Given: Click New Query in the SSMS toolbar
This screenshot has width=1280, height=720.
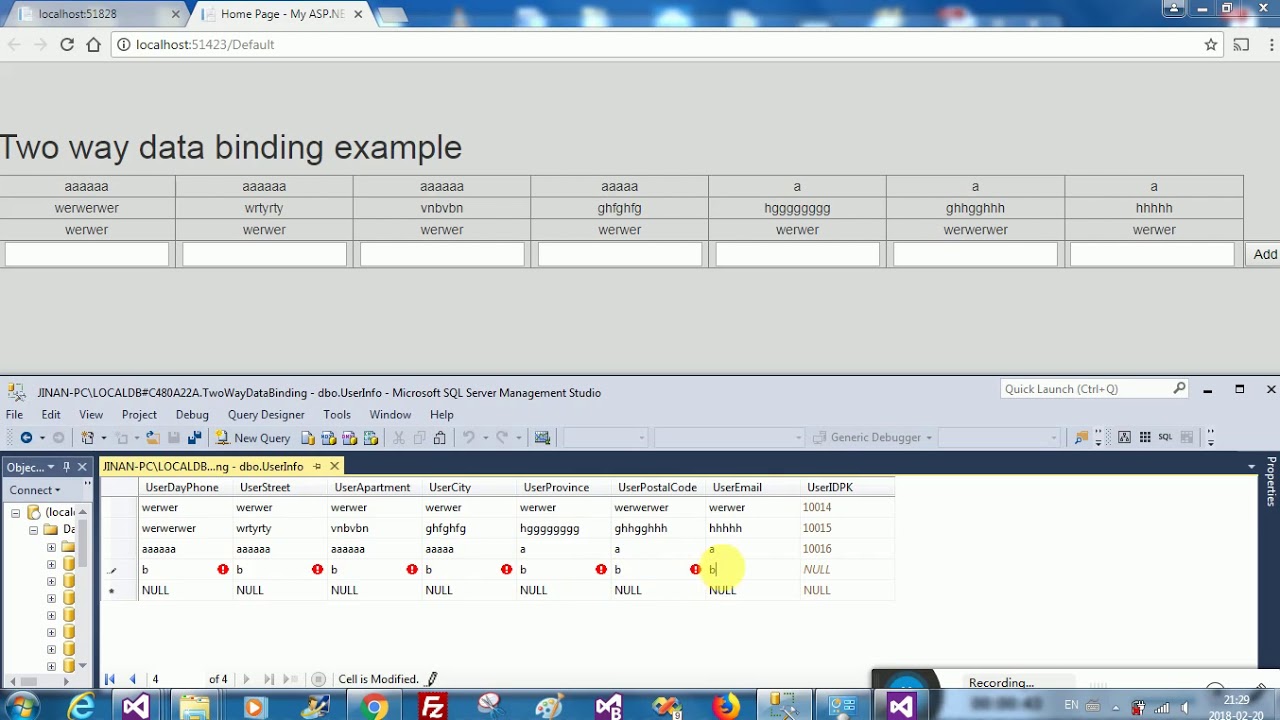Looking at the screenshot, I should [x=252, y=438].
